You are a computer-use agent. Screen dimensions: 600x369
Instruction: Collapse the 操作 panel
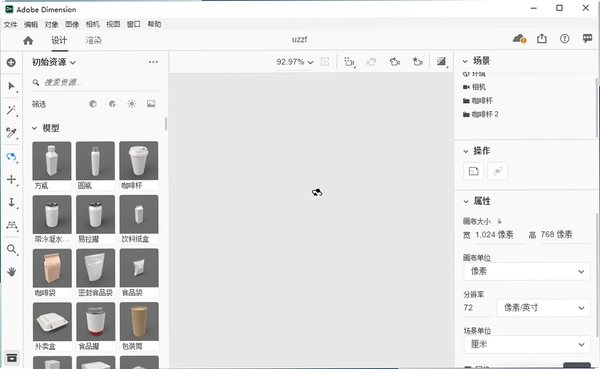click(465, 151)
